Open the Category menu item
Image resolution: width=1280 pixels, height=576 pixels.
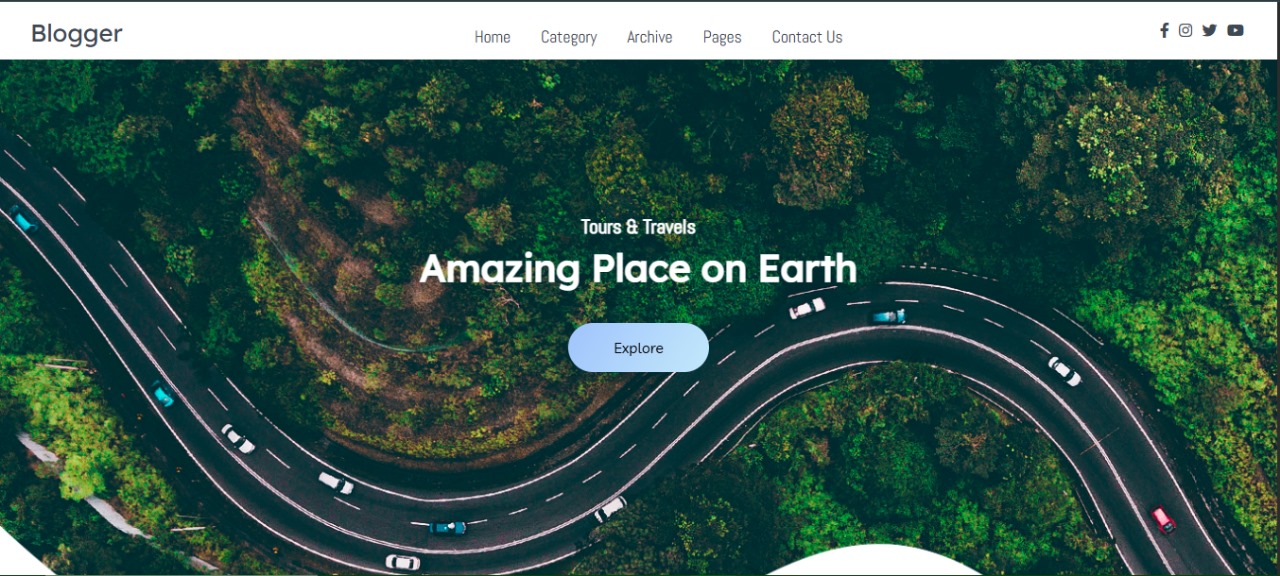point(569,37)
